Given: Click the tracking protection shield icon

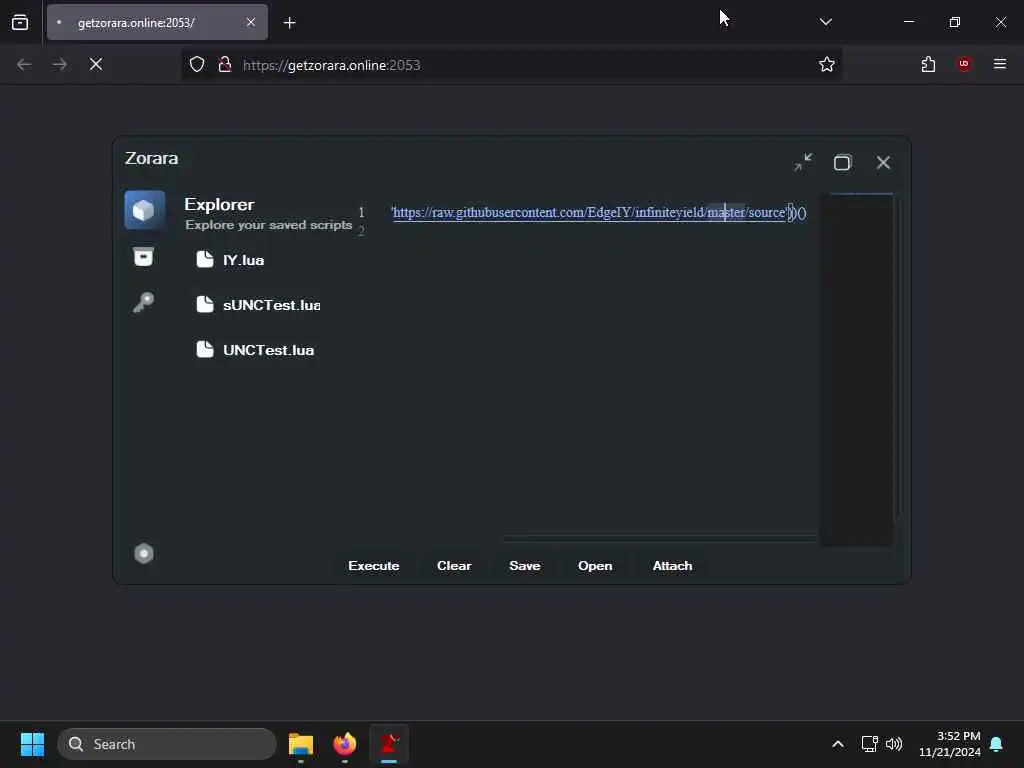Looking at the screenshot, I should point(197,64).
